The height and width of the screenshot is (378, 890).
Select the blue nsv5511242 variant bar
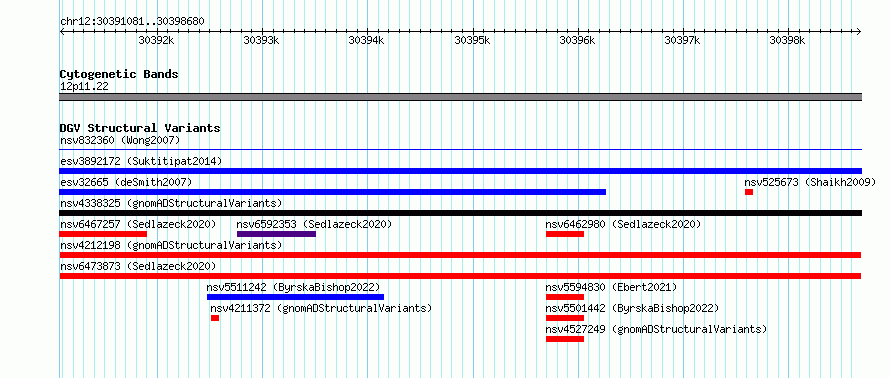295,297
